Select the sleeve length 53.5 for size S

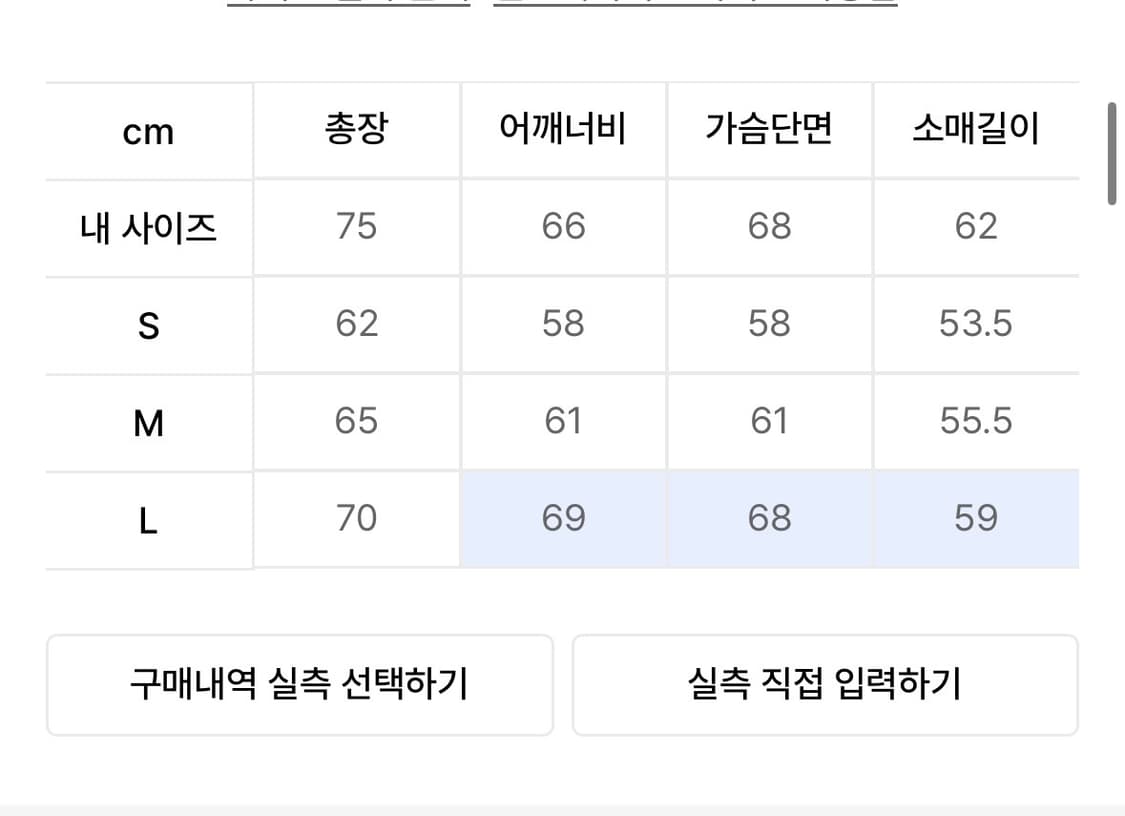point(976,324)
